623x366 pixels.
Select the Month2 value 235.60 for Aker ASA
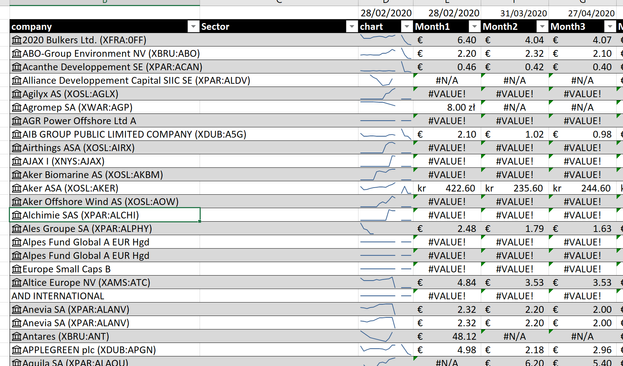[x=515, y=188]
